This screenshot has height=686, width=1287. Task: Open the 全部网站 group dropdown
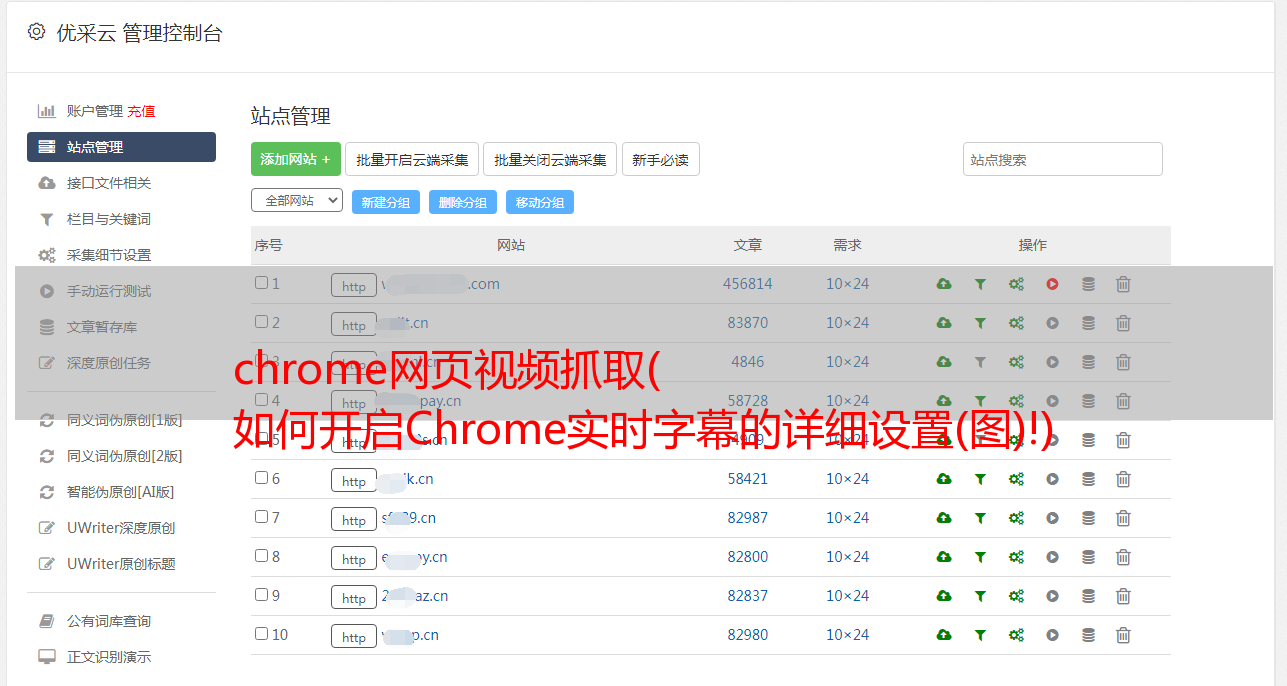click(x=297, y=200)
